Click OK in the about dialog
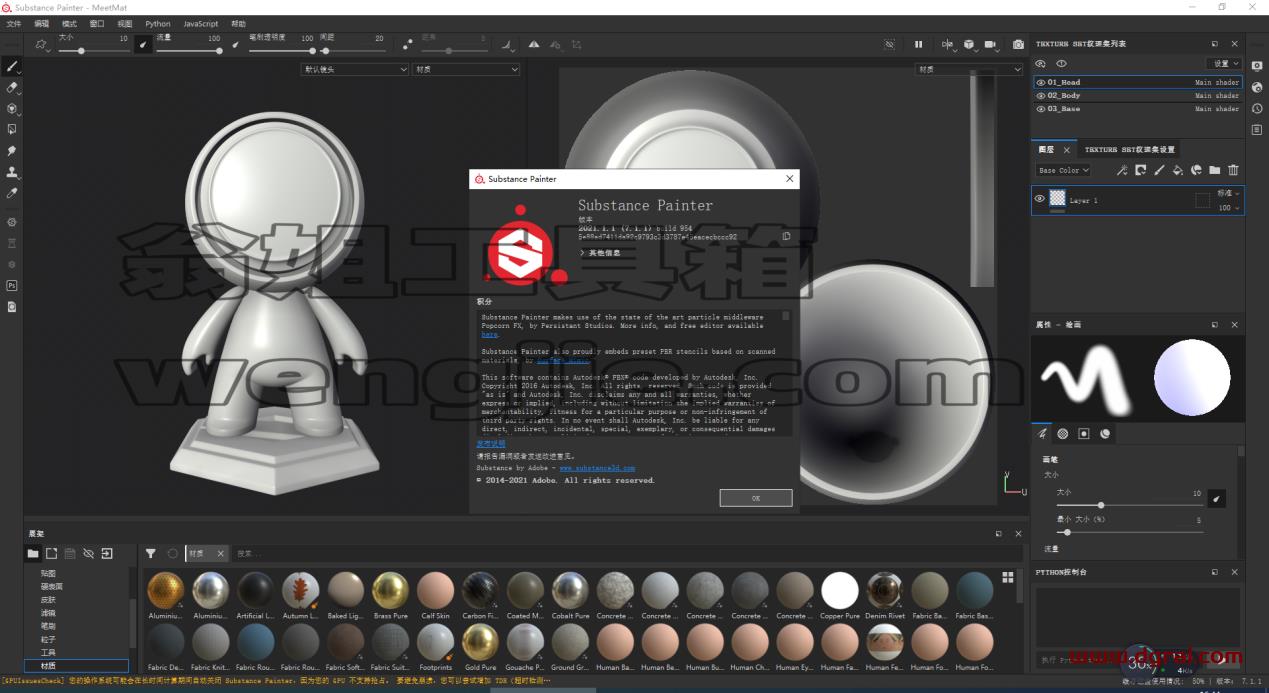 tap(756, 498)
